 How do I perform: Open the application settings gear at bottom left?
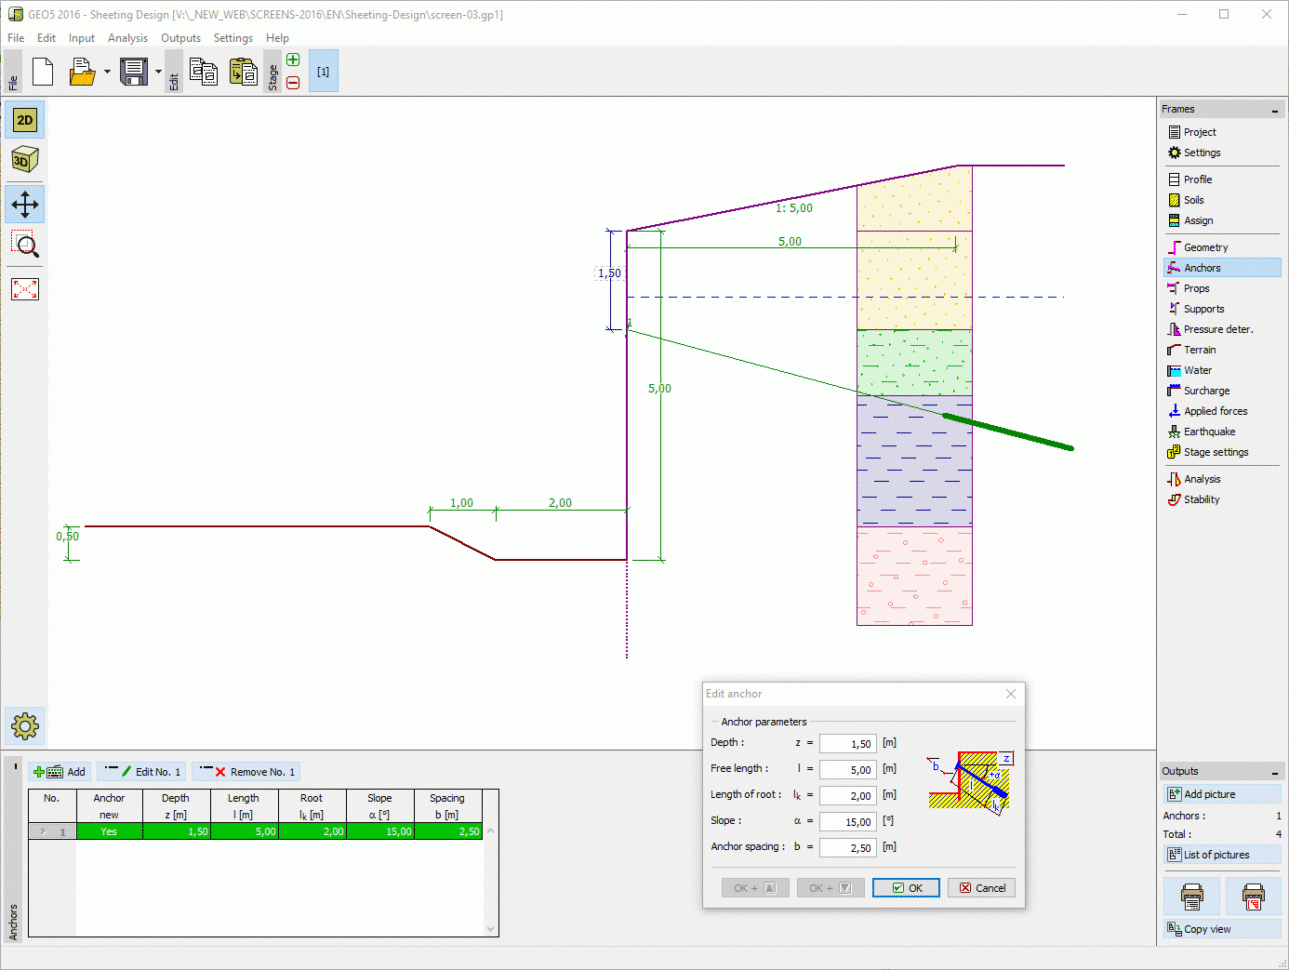pos(24,726)
